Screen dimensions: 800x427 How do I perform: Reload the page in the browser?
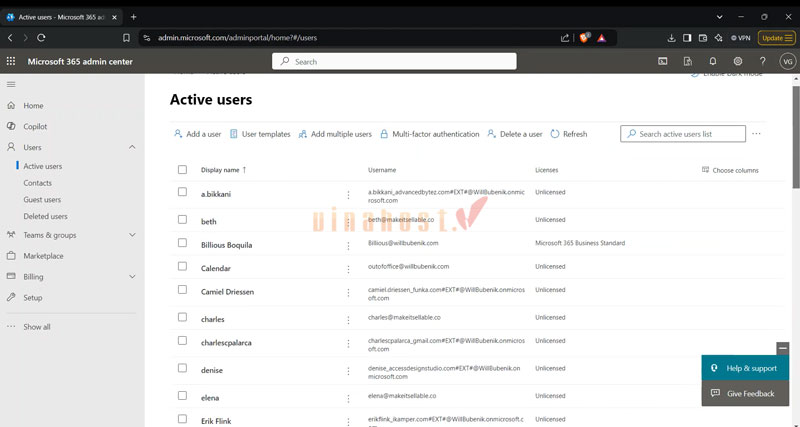click(41, 38)
